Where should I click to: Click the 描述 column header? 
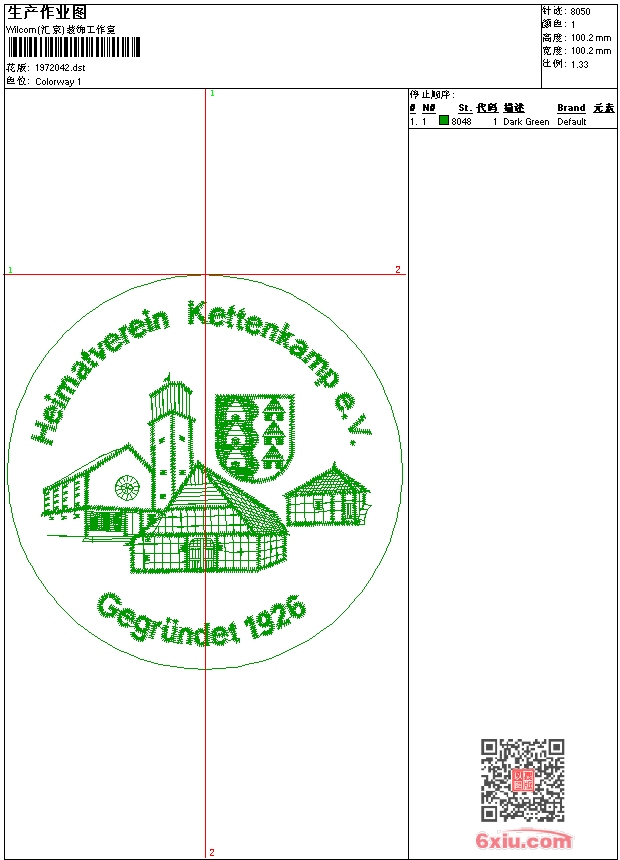point(514,108)
